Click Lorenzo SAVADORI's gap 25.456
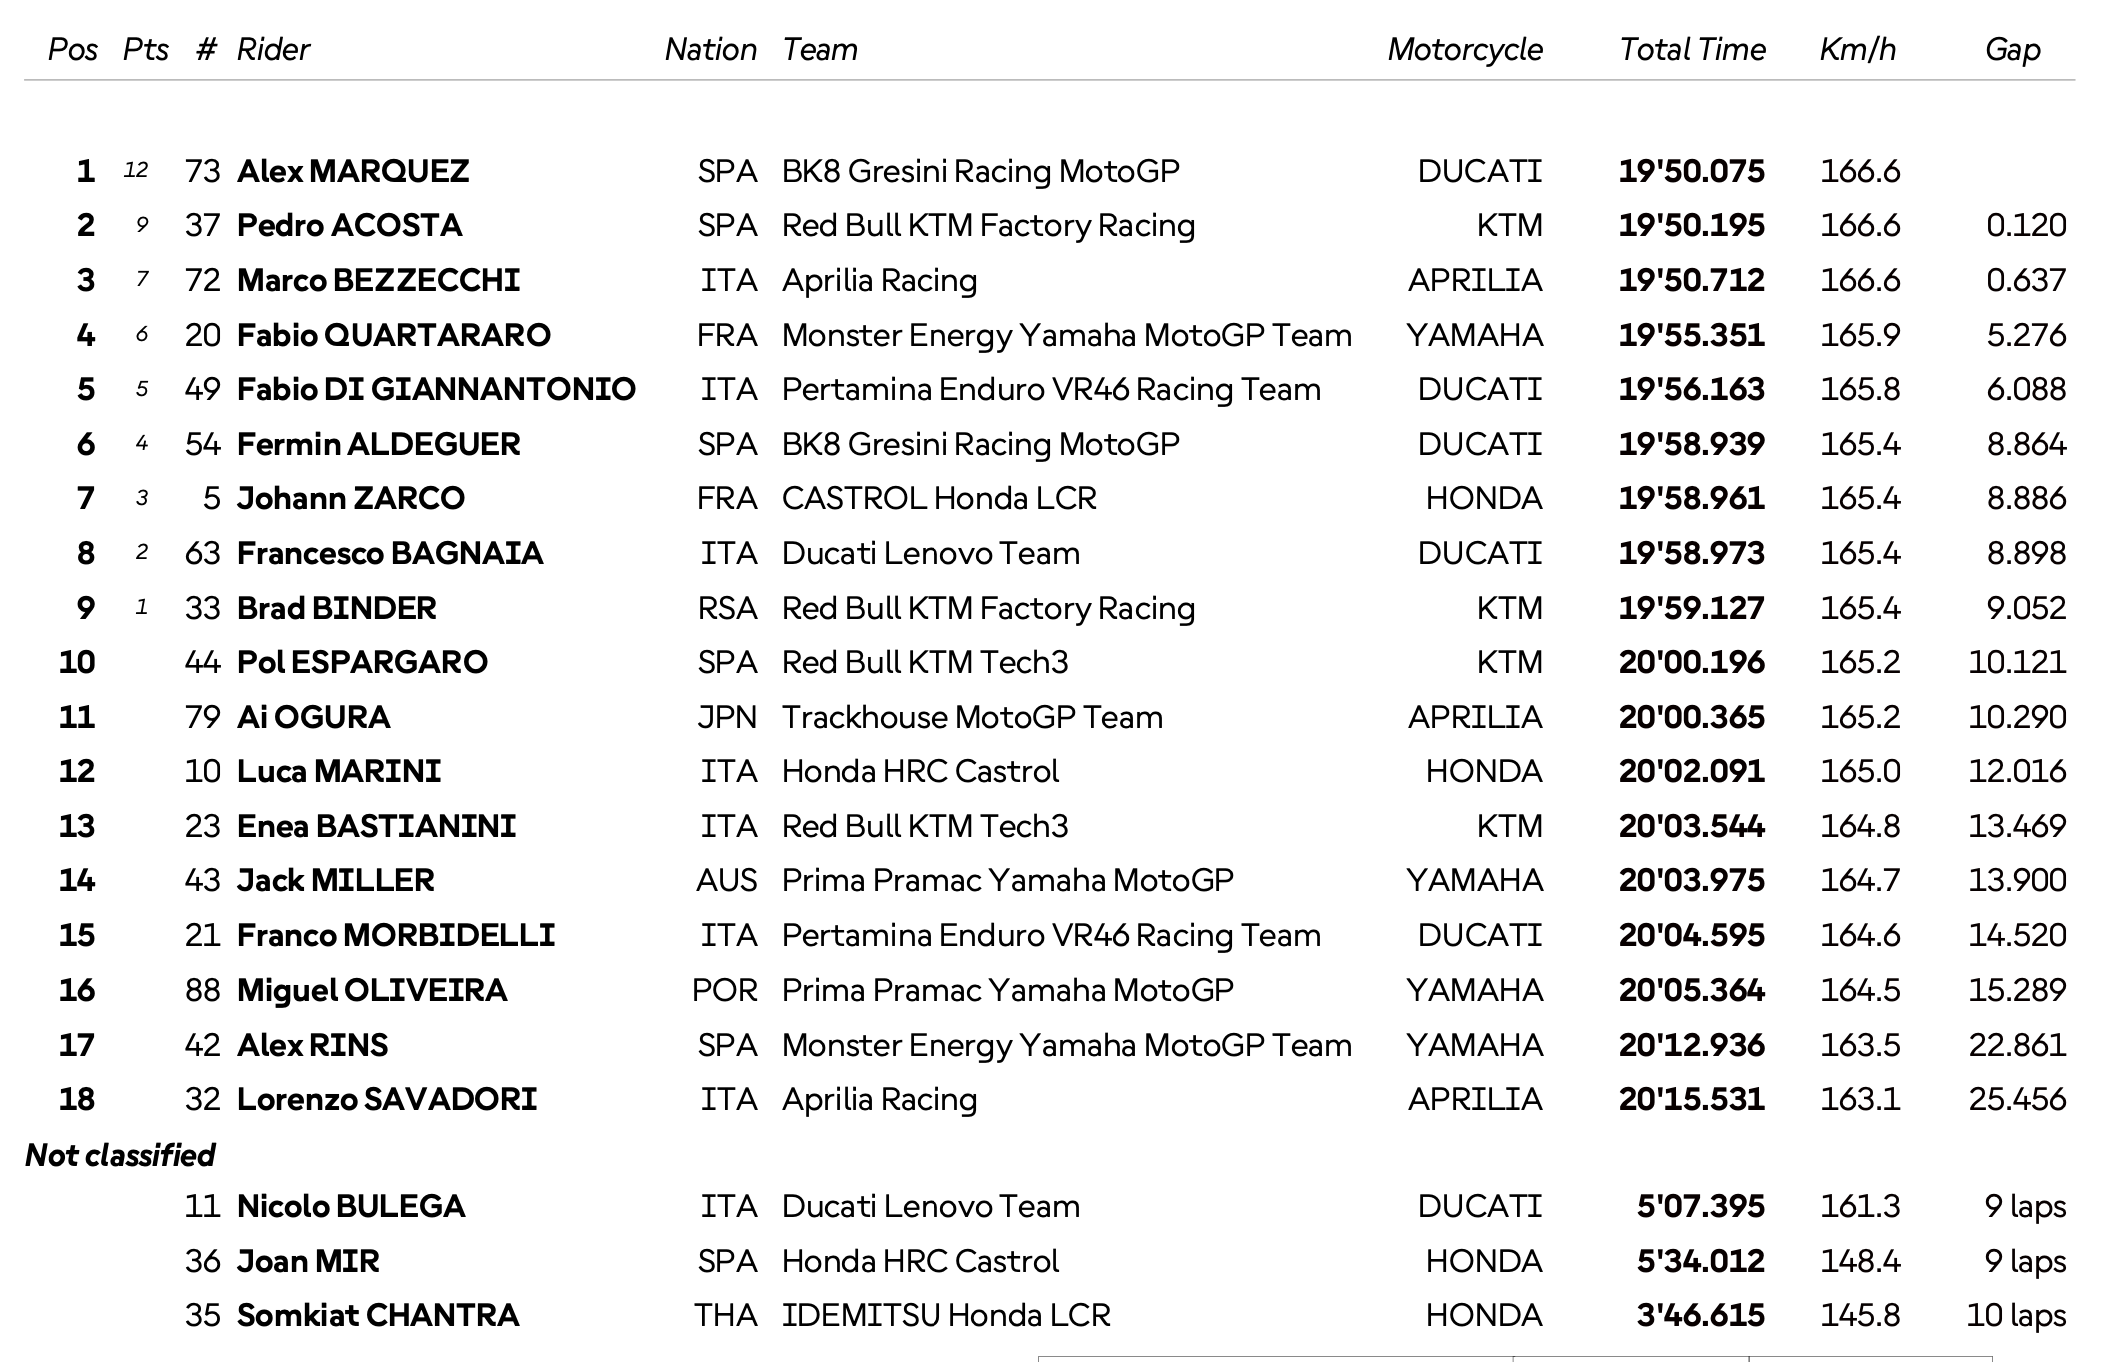The image size is (2114, 1362). pos(2017,1099)
